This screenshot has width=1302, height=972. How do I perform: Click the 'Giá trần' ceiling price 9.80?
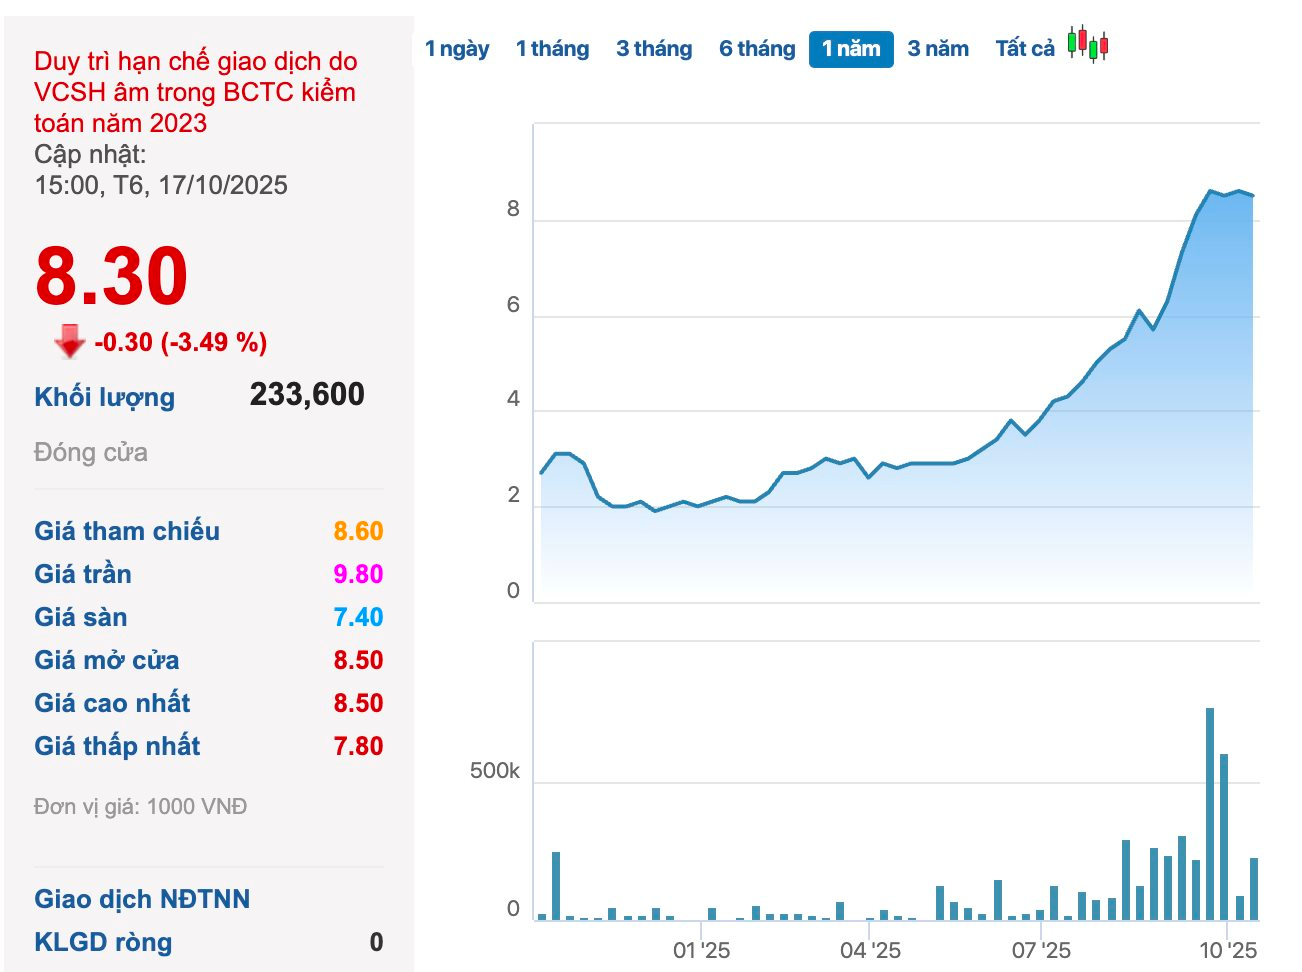(x=358, y=574)
